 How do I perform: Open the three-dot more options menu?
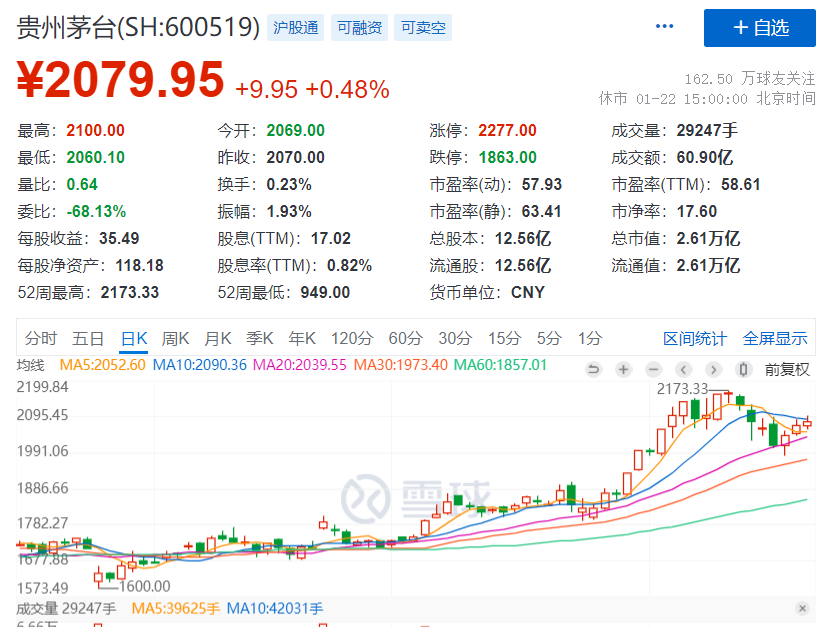(665, 27)
